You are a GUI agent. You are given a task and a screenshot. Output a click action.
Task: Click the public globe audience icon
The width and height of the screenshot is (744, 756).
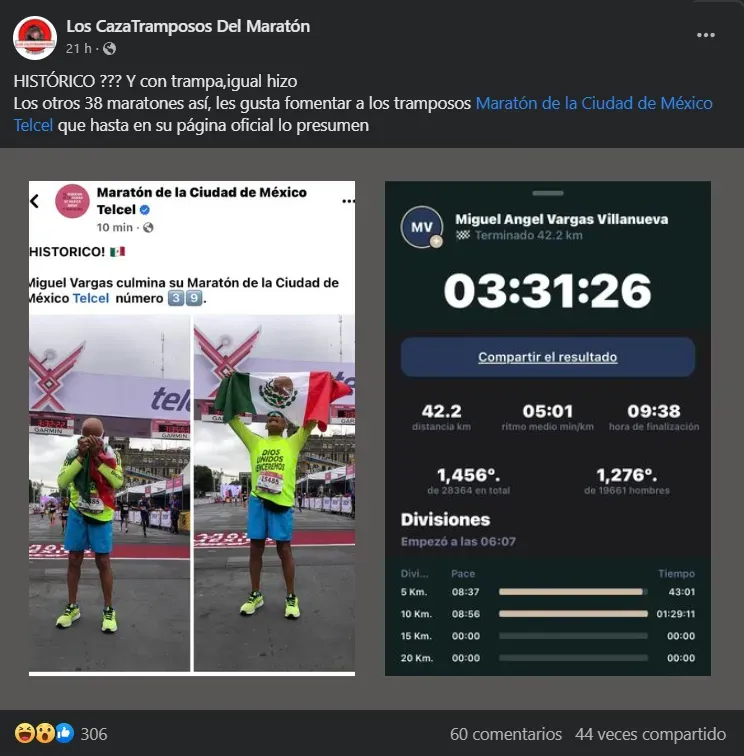tap(109, 49)
